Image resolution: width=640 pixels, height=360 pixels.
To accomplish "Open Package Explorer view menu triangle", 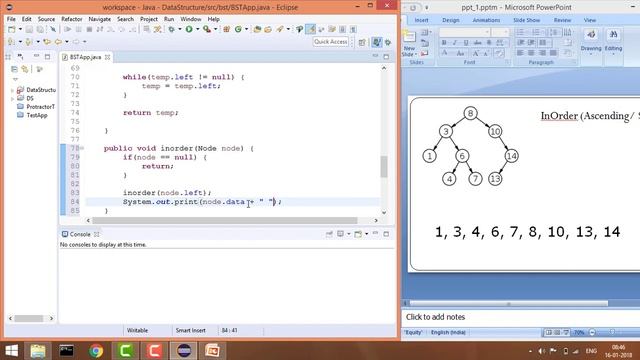I will click(16, 79).
